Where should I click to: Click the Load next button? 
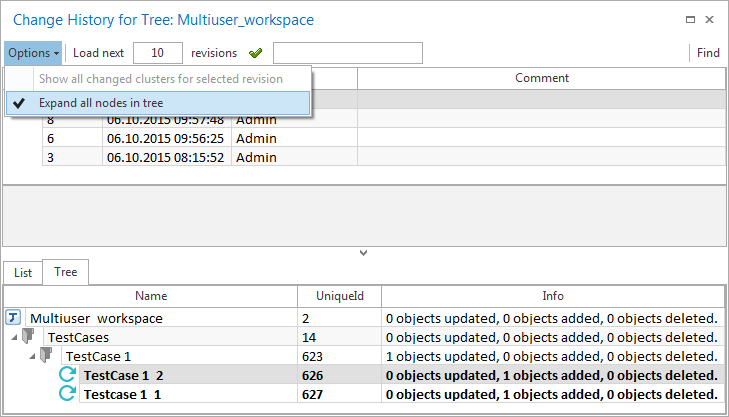[x=96, y=53]
